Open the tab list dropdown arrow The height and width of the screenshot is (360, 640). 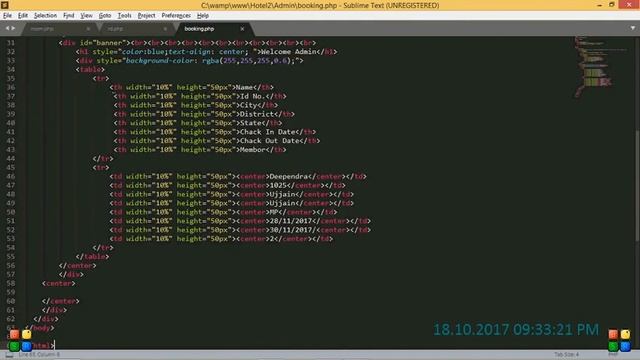click(x=633, y=28)
